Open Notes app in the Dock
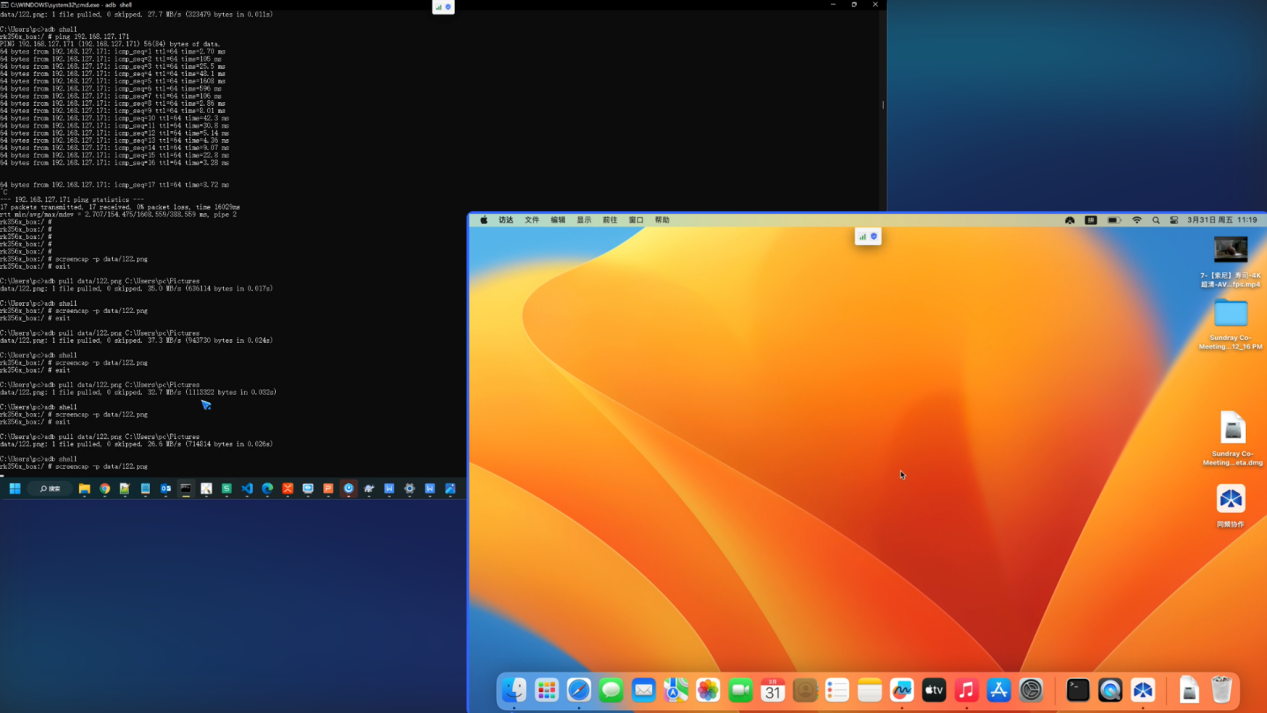The height and width of the screenshot is (713, 1267). [x=870, y=690]
